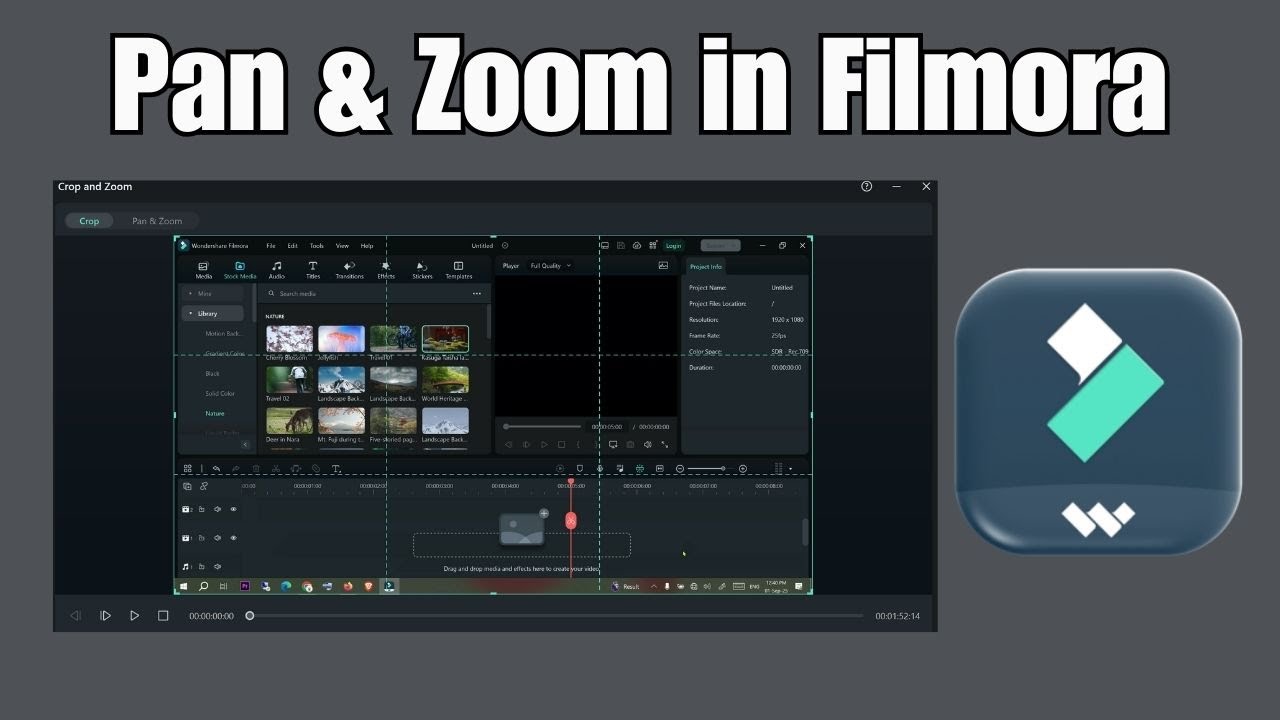Select the Black category
This screenshot has width=1280, height=720.
click(x=213, y=374)
